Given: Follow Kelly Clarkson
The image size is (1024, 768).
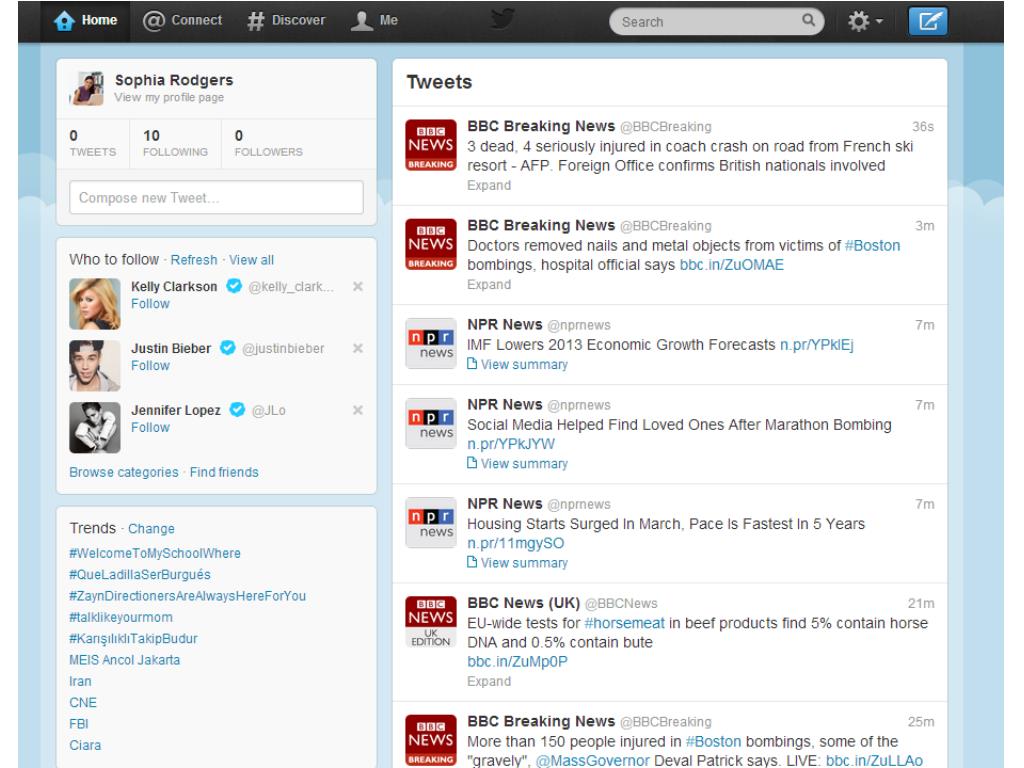Looking at the screenshot, I should pos(150,304).
